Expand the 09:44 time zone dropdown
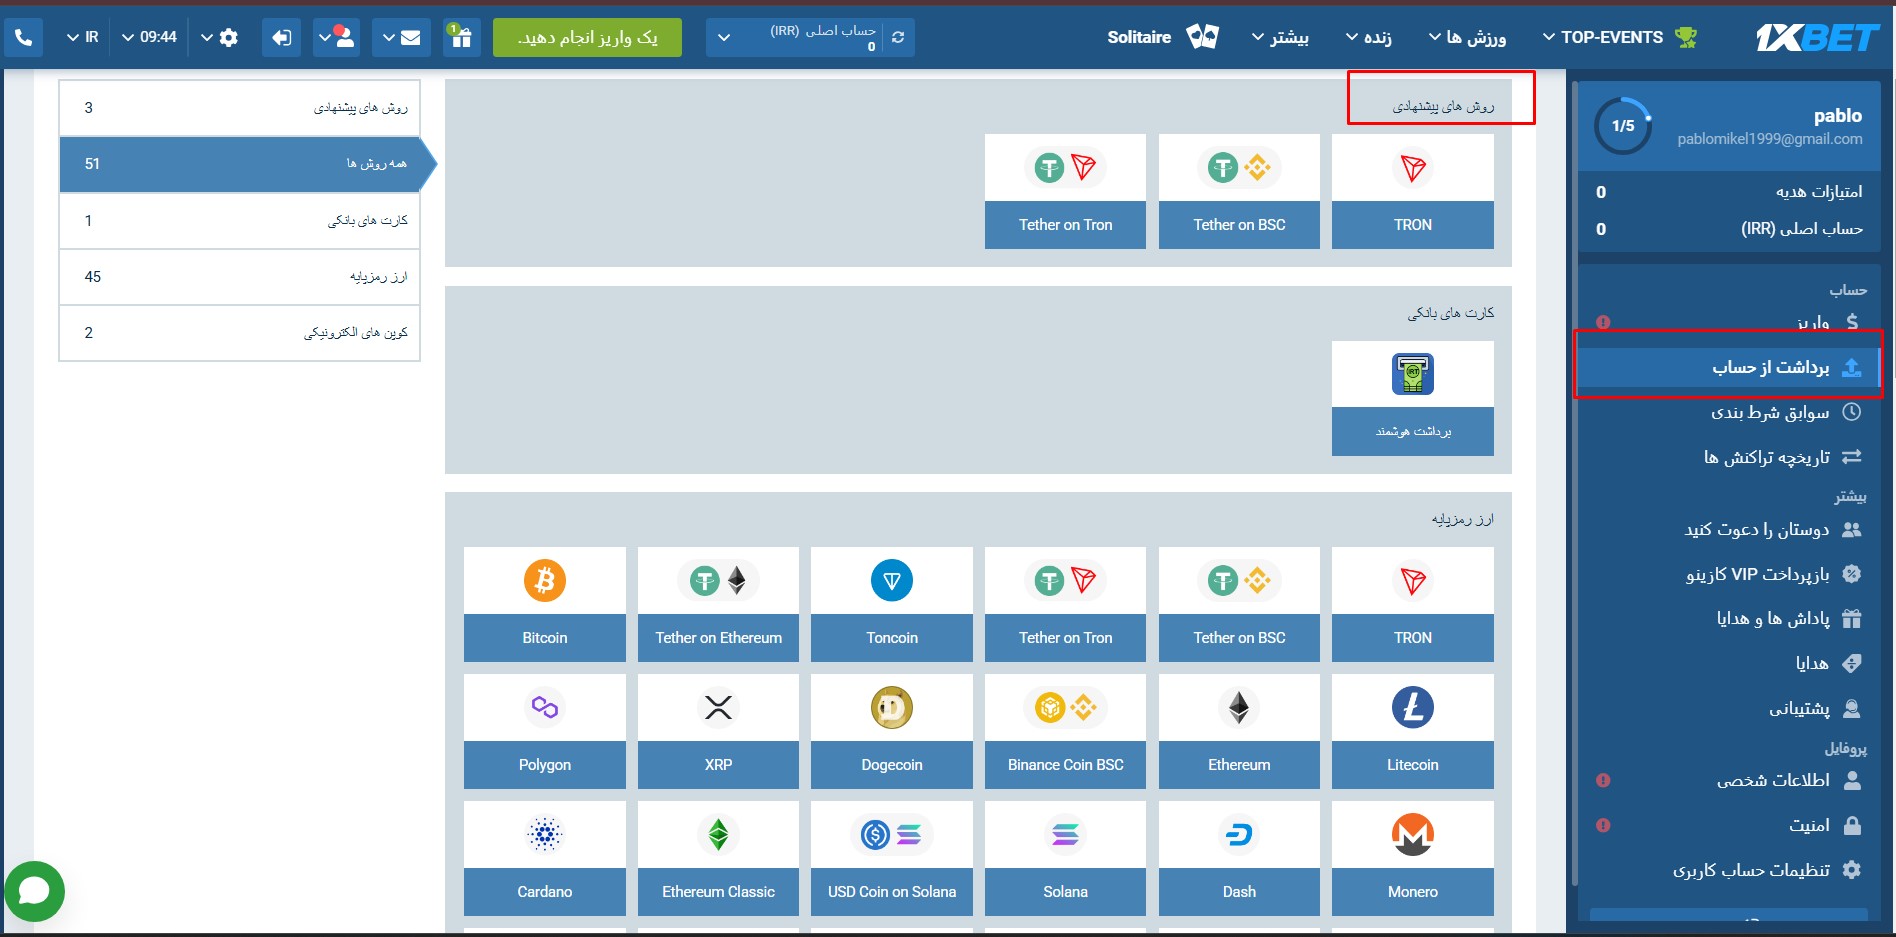The height and width of the screenshot is (937, 1896). [149, 38]
